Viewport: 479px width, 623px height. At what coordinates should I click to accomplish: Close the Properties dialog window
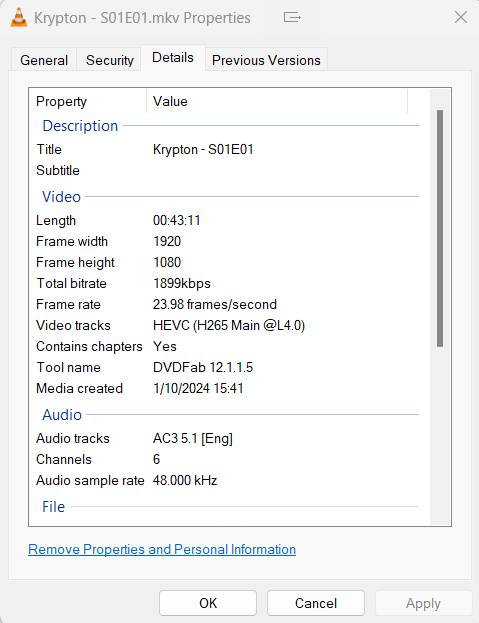(x=461, y=17)
